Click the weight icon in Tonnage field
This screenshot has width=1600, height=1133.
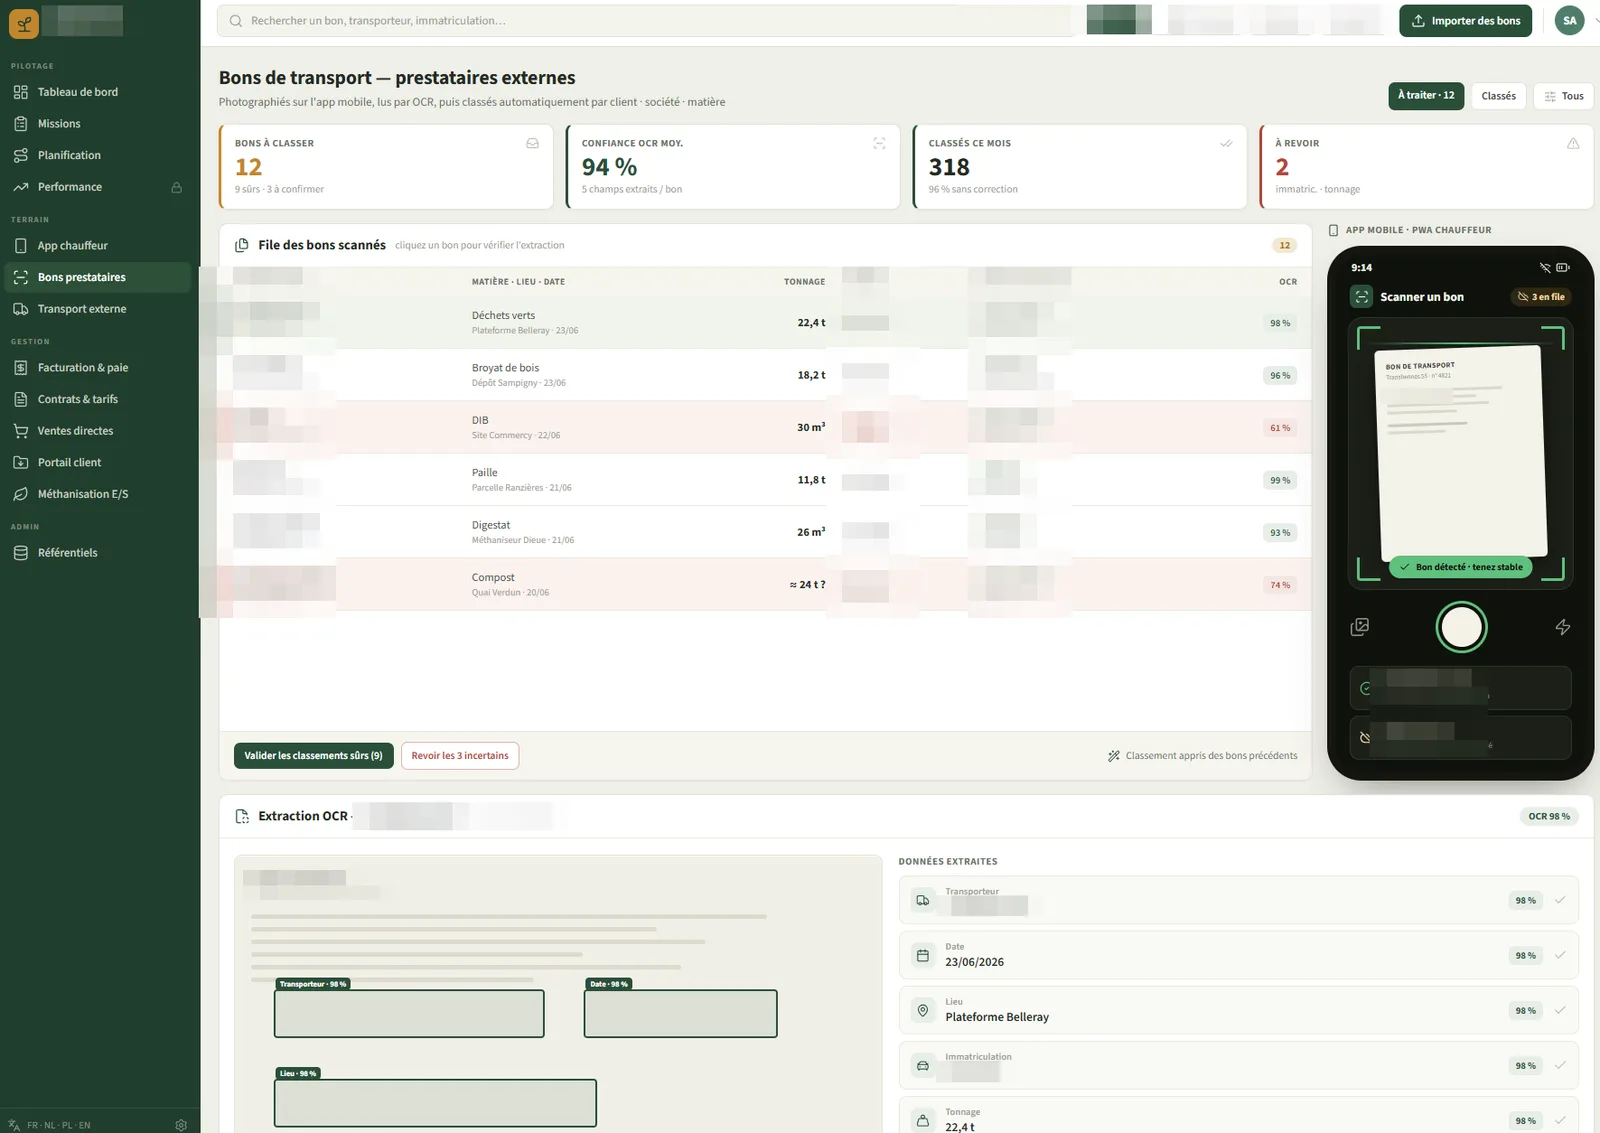click(x=923, y=1121)
